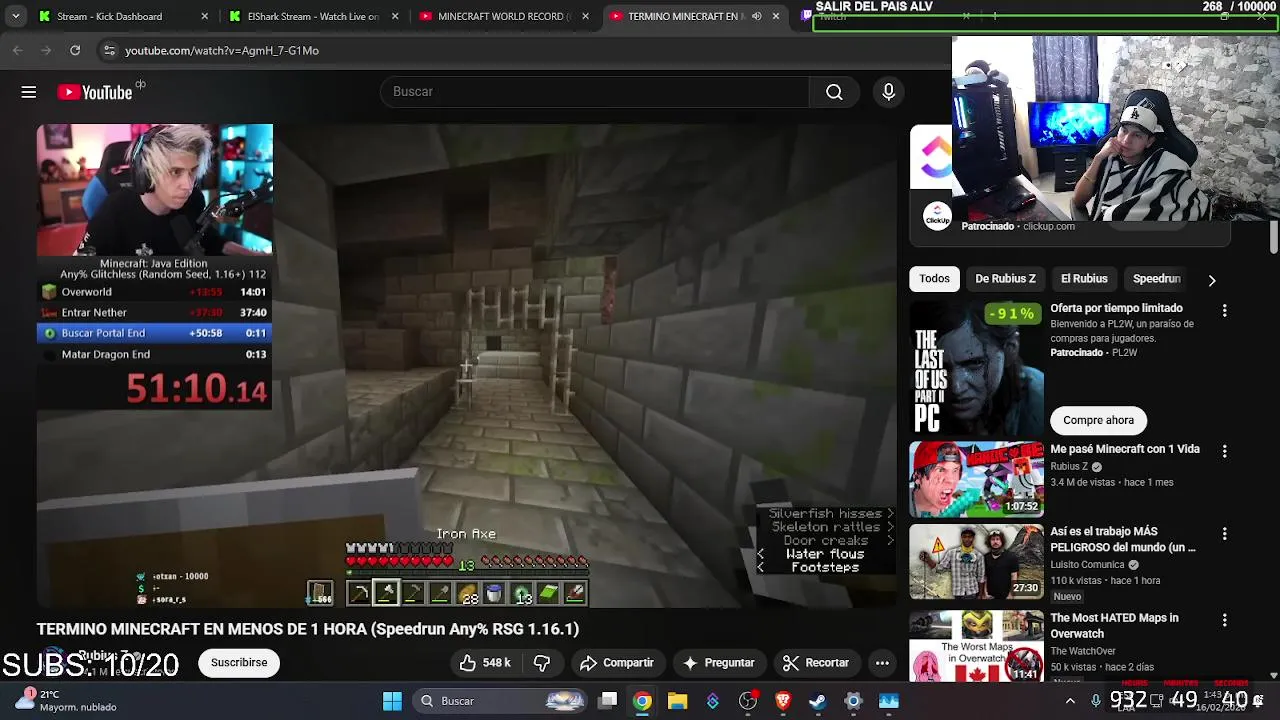Start voice search with the microphone icon
1280x720 pixels.
click(x=888, y=92)
